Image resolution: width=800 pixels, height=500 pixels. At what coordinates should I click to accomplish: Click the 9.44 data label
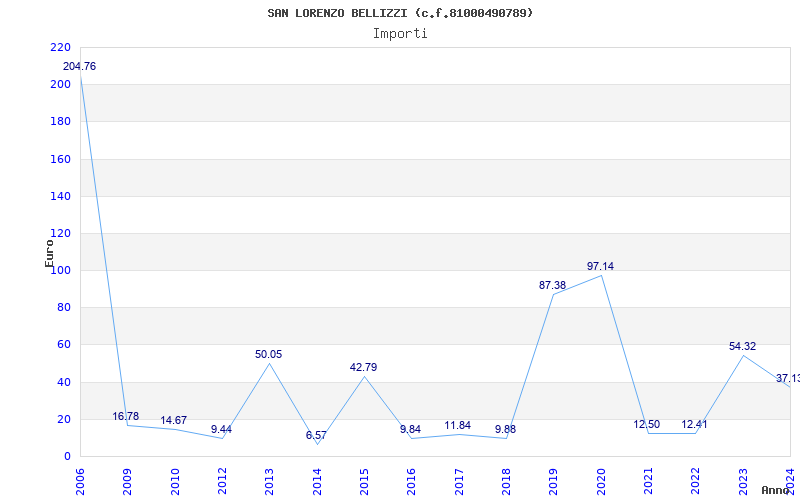(x=221, y=430)
